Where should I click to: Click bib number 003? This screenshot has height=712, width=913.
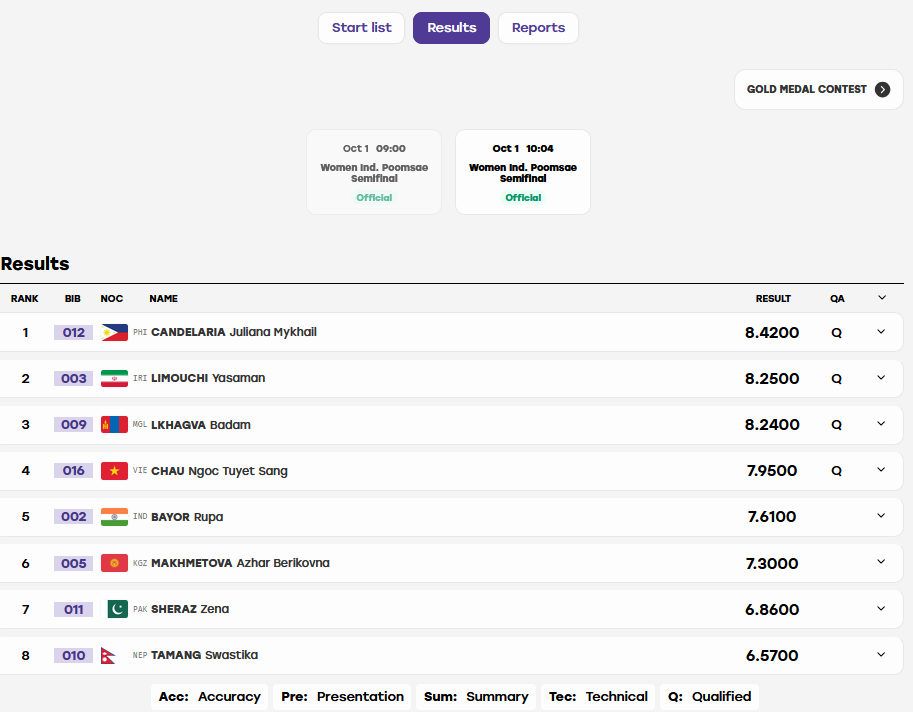pyautogui.click(x=73, y=378)
